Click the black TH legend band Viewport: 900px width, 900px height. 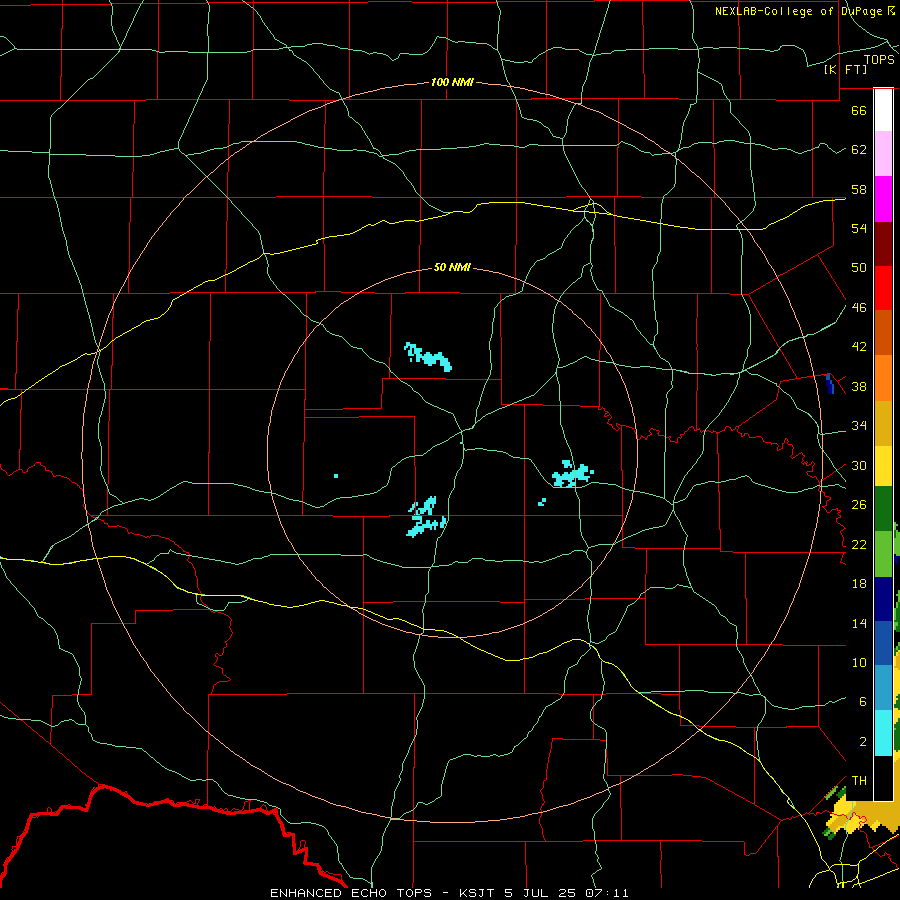883,778
